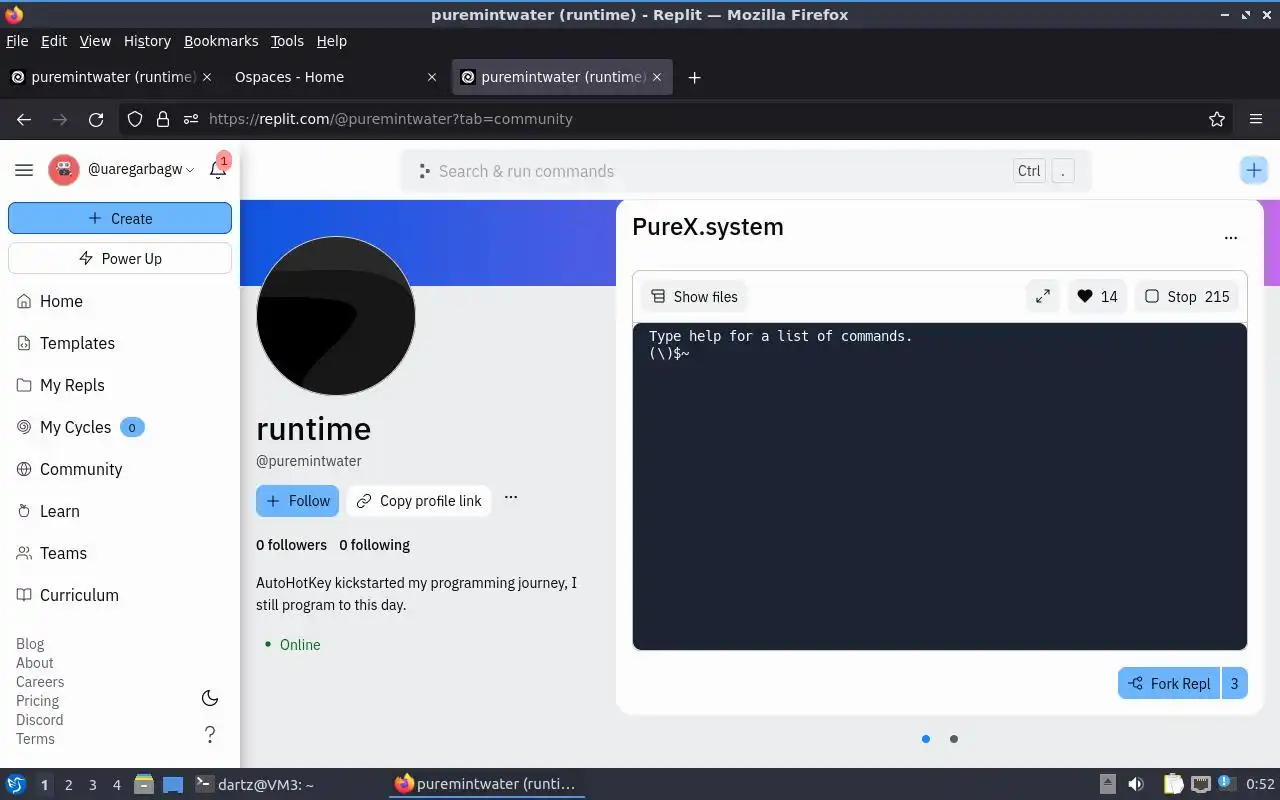The width and height of the screenshot is (1280, 800).
Task: Click inside the repl console
Action: 940,486
